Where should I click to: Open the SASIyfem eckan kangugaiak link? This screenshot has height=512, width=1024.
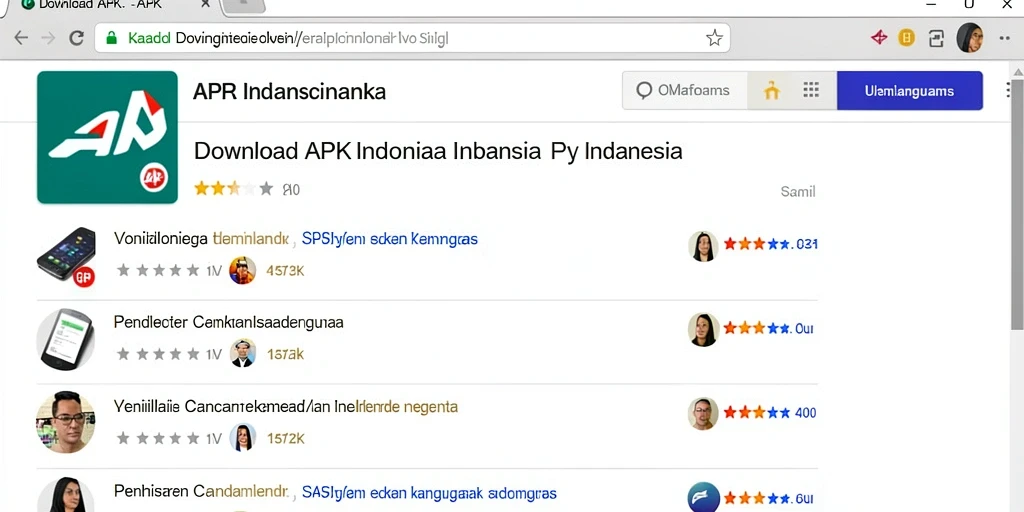[x=429, y=493]
